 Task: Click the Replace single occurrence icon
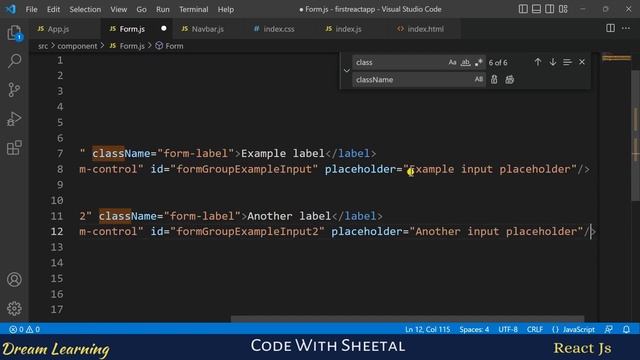coord(494,80)
